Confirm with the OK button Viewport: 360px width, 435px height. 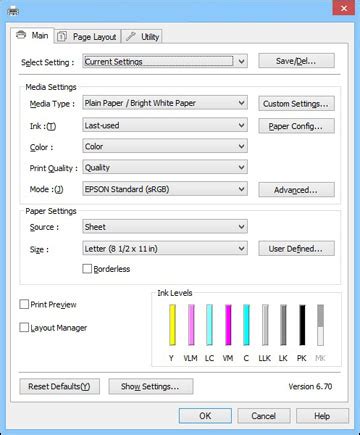pyautogui.click(x=205, y=416)
